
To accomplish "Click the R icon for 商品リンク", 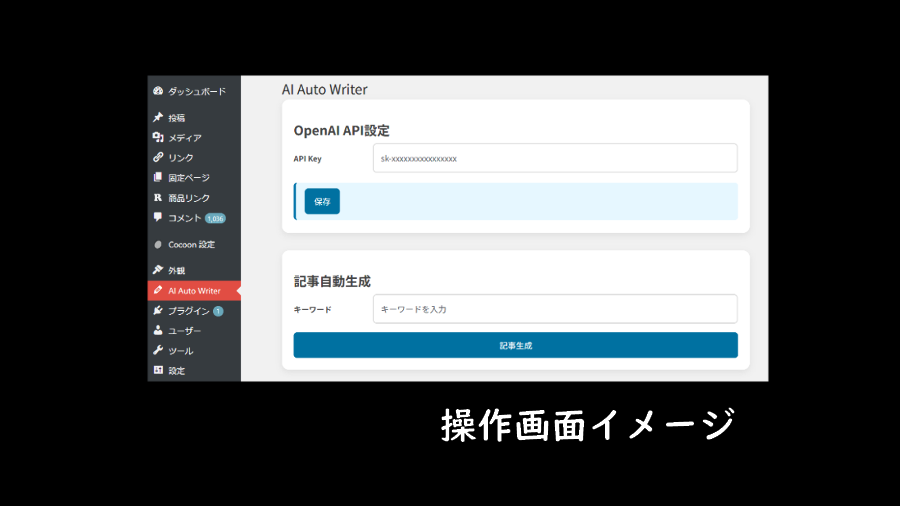I will point(158,197).
